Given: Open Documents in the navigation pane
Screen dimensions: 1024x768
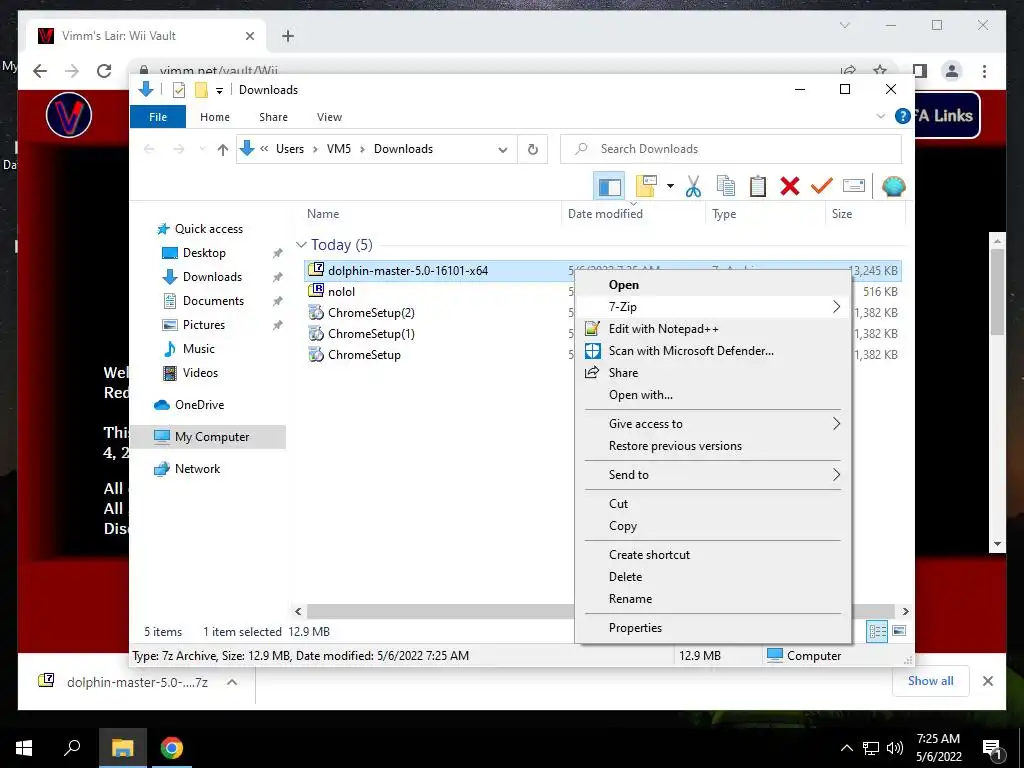Looking at the screenshot, I should (214, 300).
